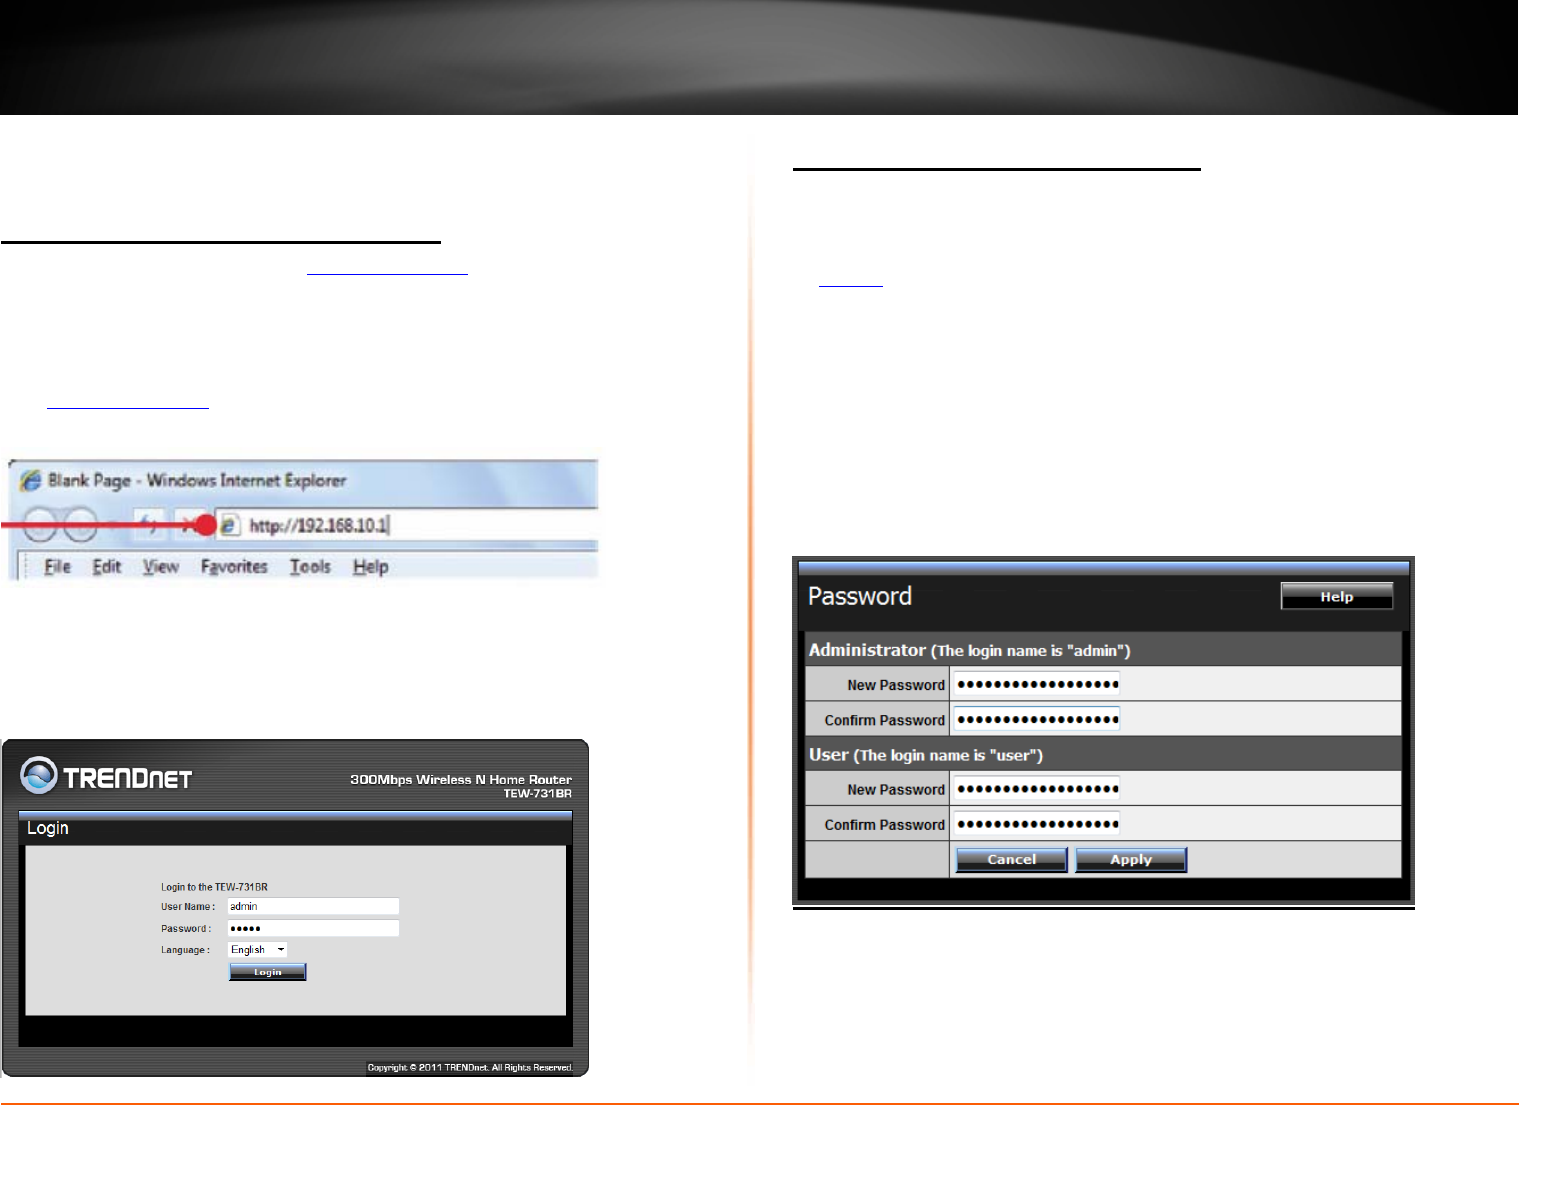Viewport: 1549px width, 1201px height.
Task: Click the 'Password' panel heading
Action: [860, 596]
